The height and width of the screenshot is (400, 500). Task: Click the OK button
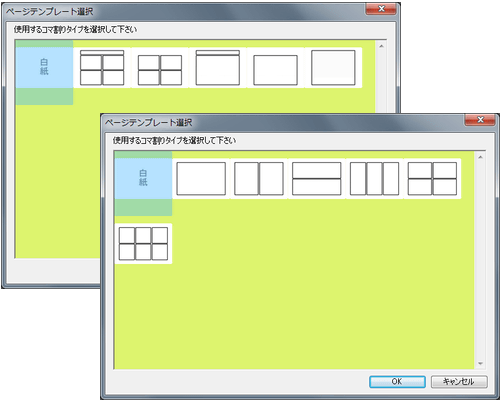397,382
